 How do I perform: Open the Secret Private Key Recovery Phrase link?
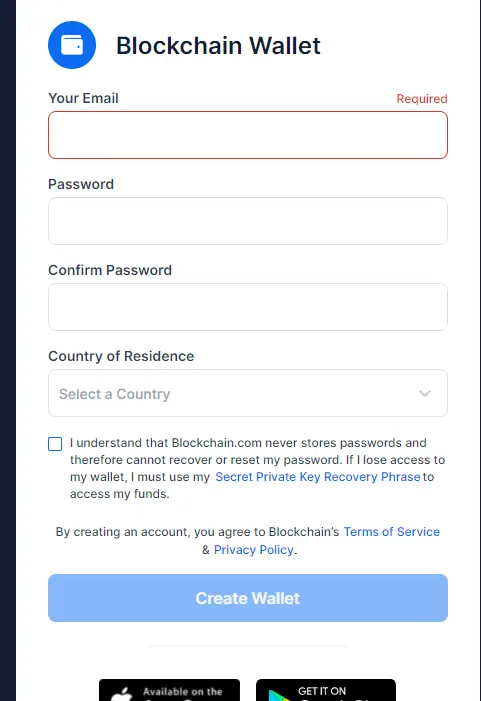[x=318, y=477]
